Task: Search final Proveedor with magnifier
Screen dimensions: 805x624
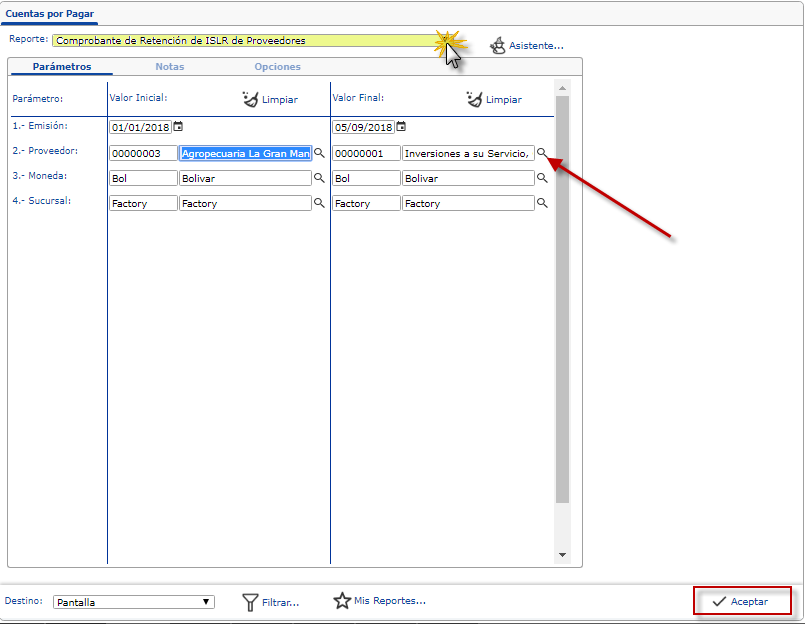Action: click(x=542, y=153)
